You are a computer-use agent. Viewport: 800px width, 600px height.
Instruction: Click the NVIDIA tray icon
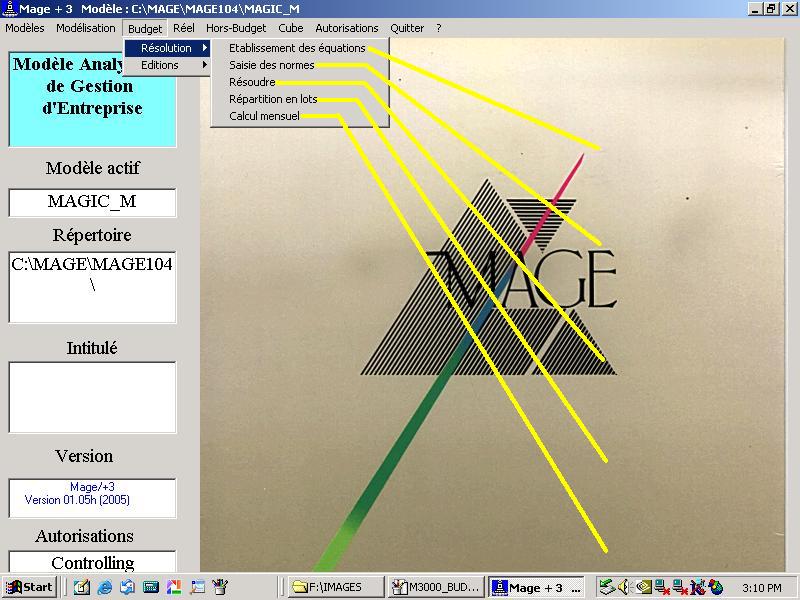[643, 587]
